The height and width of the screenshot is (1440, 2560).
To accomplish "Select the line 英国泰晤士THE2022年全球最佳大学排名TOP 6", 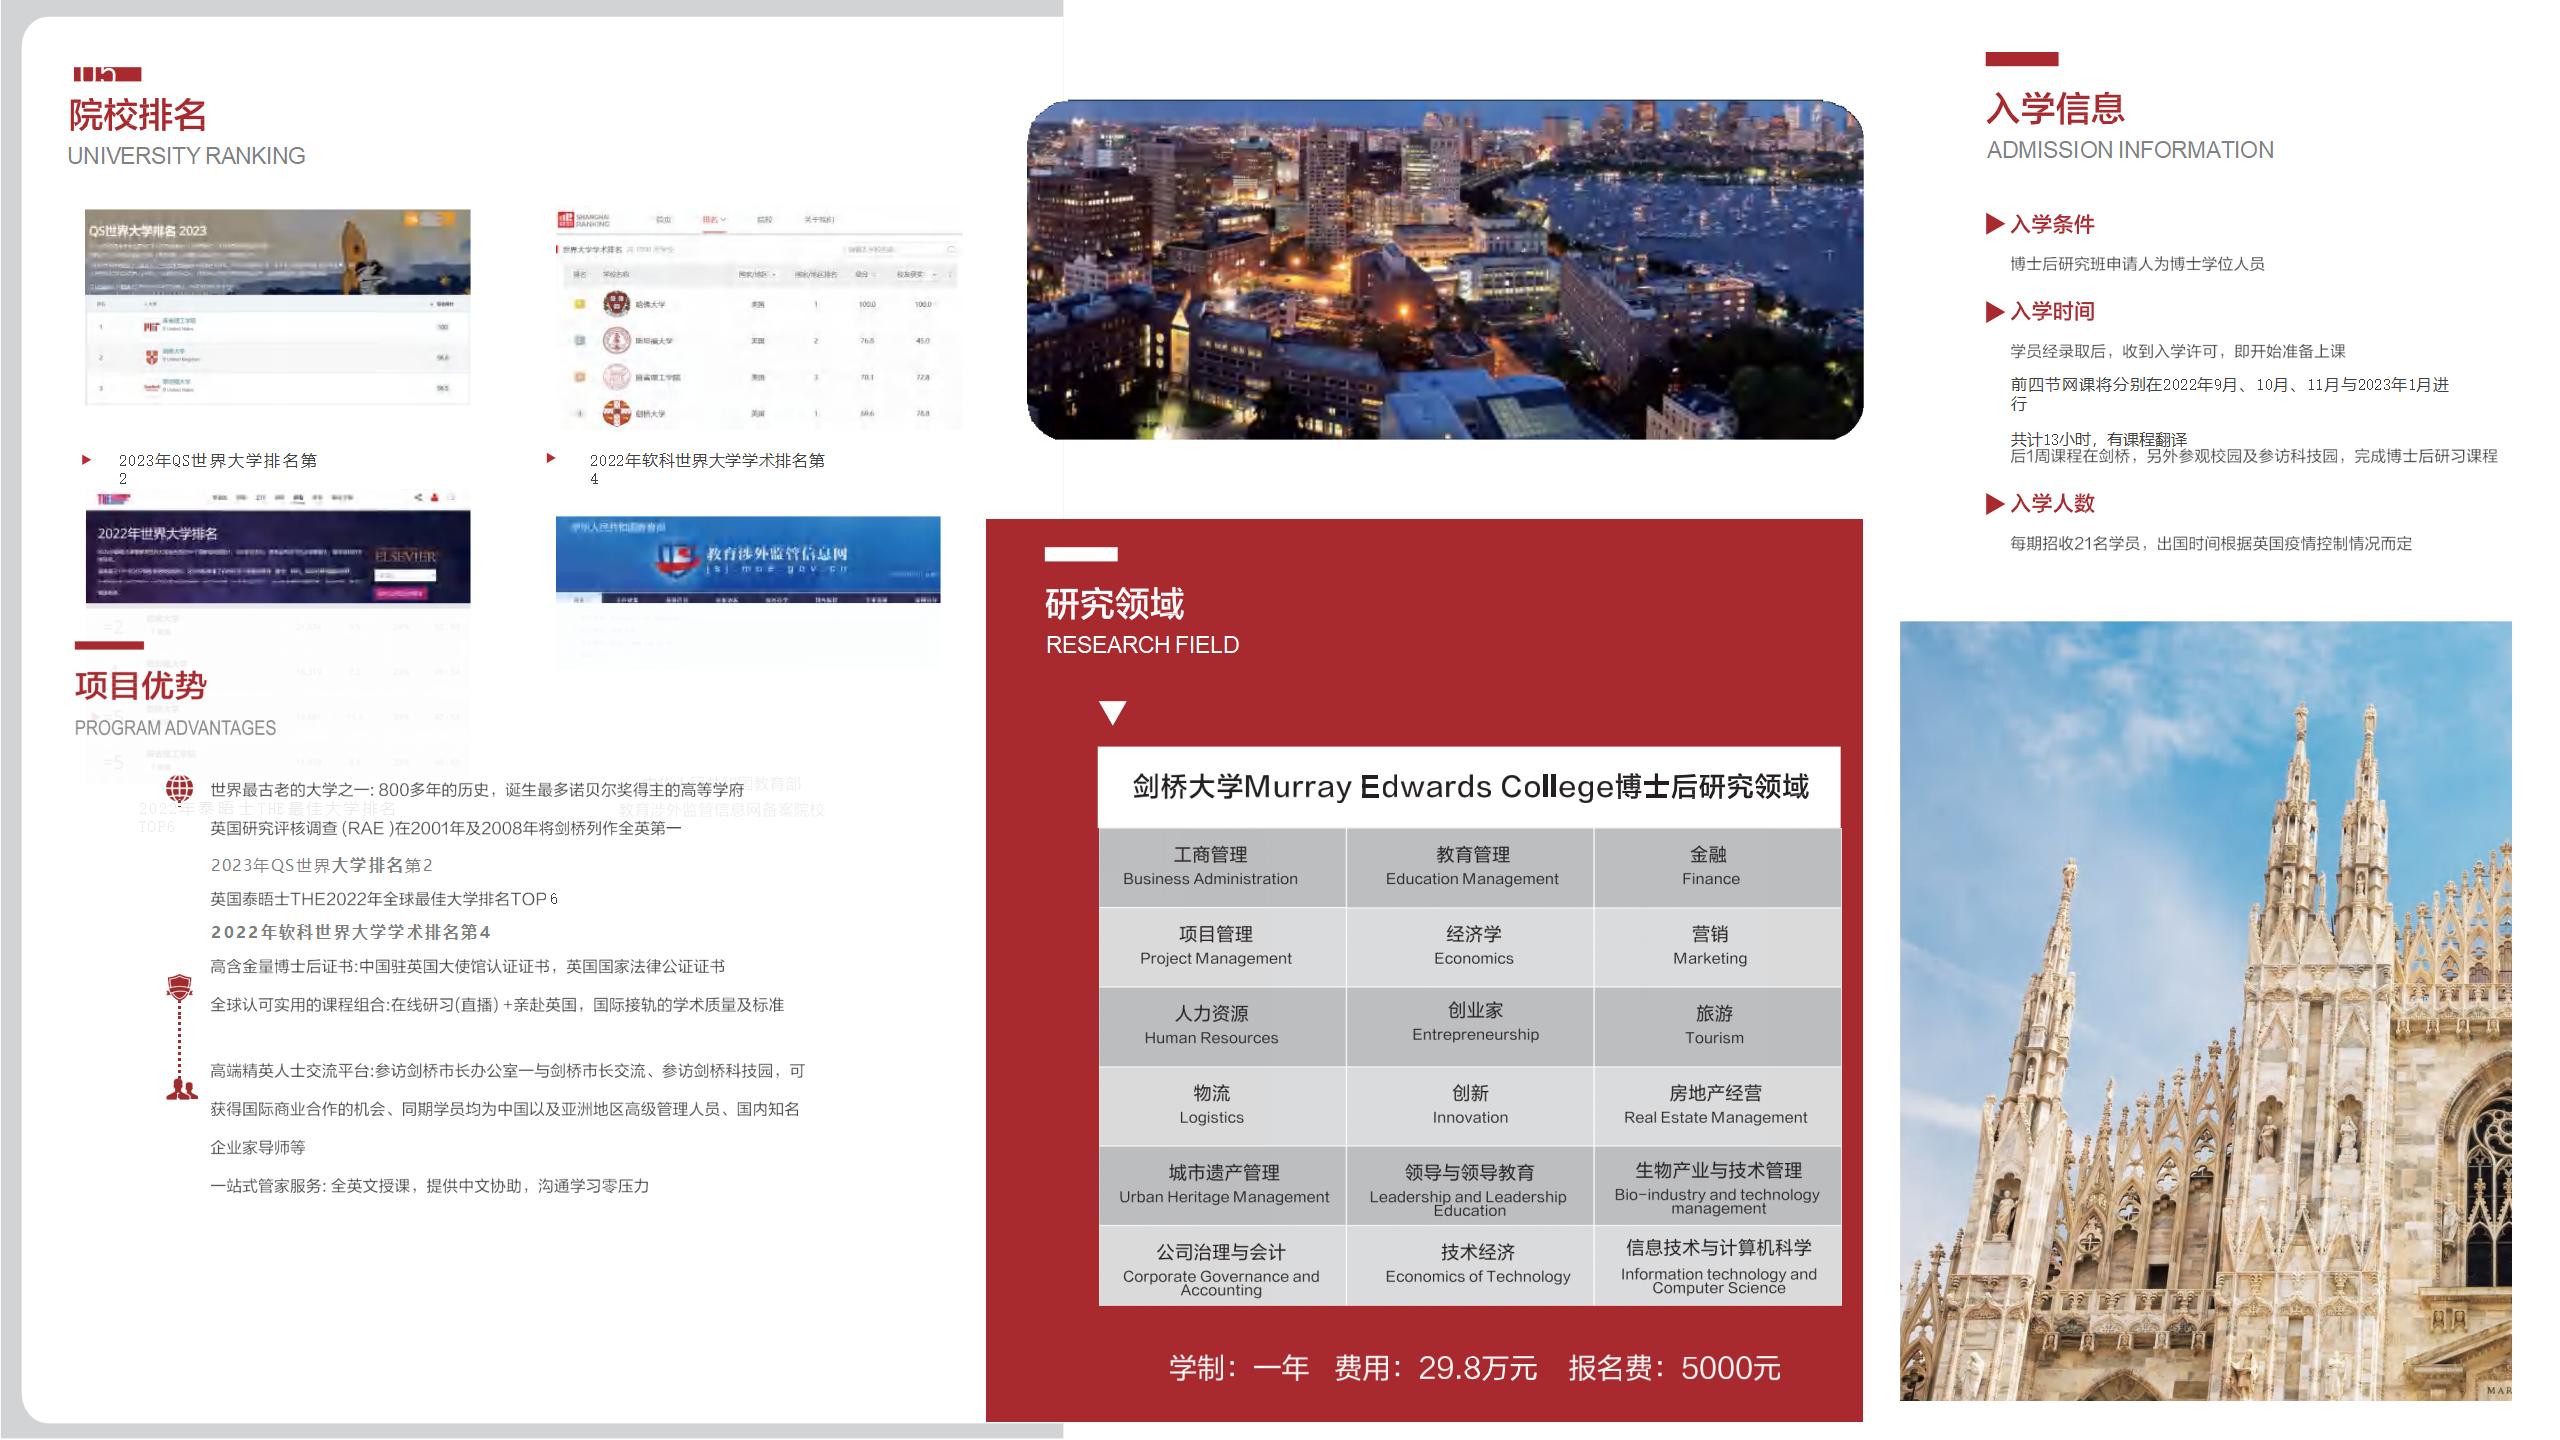I will pos(384,899).
